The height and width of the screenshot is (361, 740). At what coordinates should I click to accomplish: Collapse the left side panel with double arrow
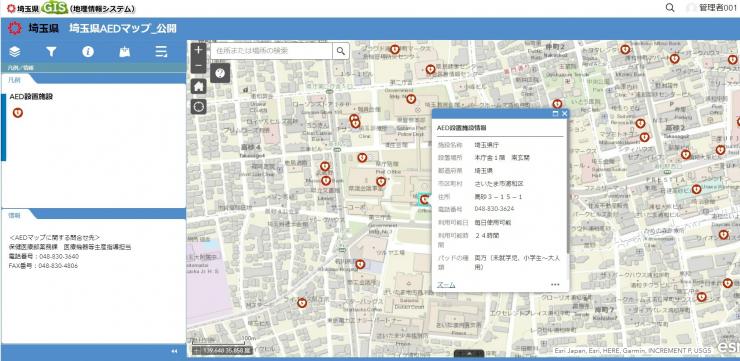(174, 351)
